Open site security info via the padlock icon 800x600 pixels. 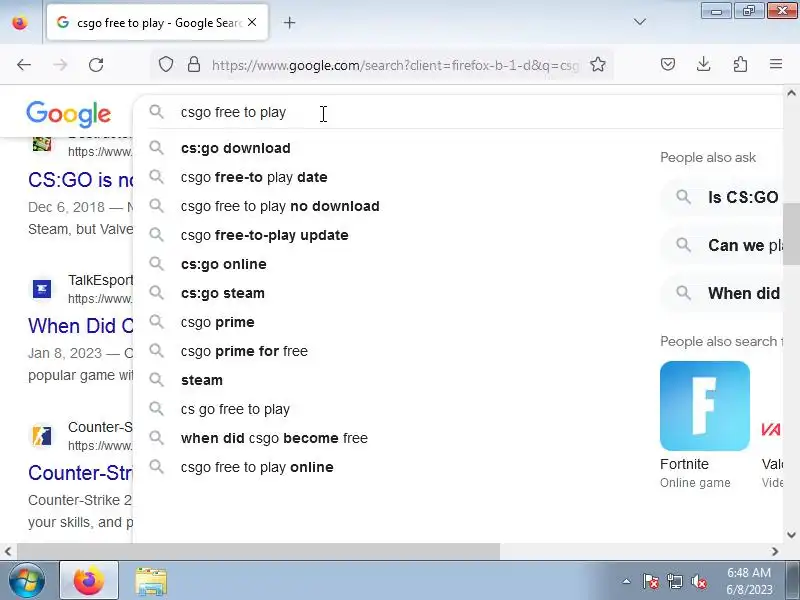194,64
